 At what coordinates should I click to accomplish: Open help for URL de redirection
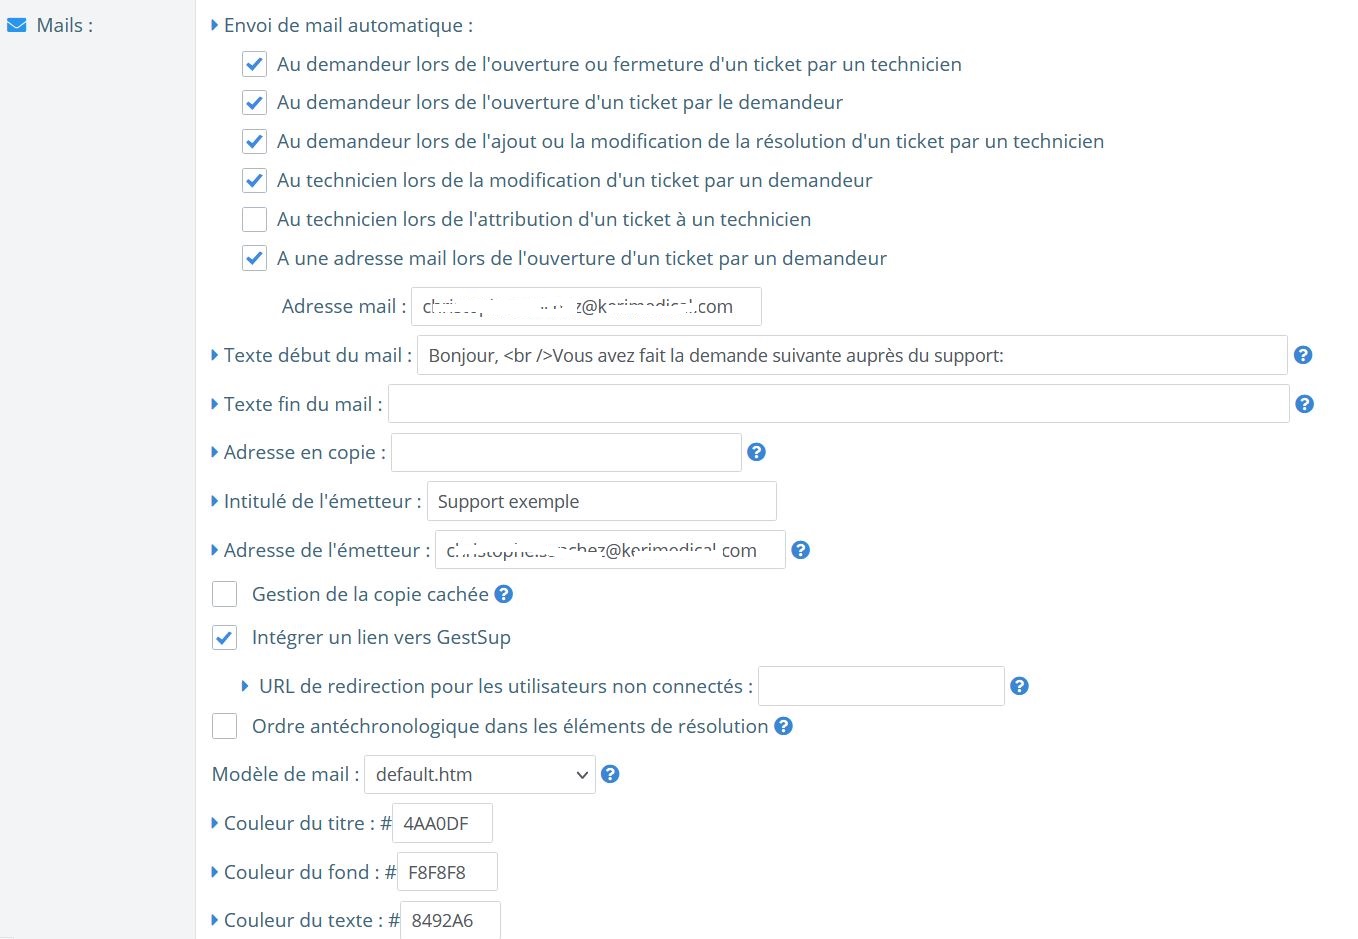(1019, 686)
